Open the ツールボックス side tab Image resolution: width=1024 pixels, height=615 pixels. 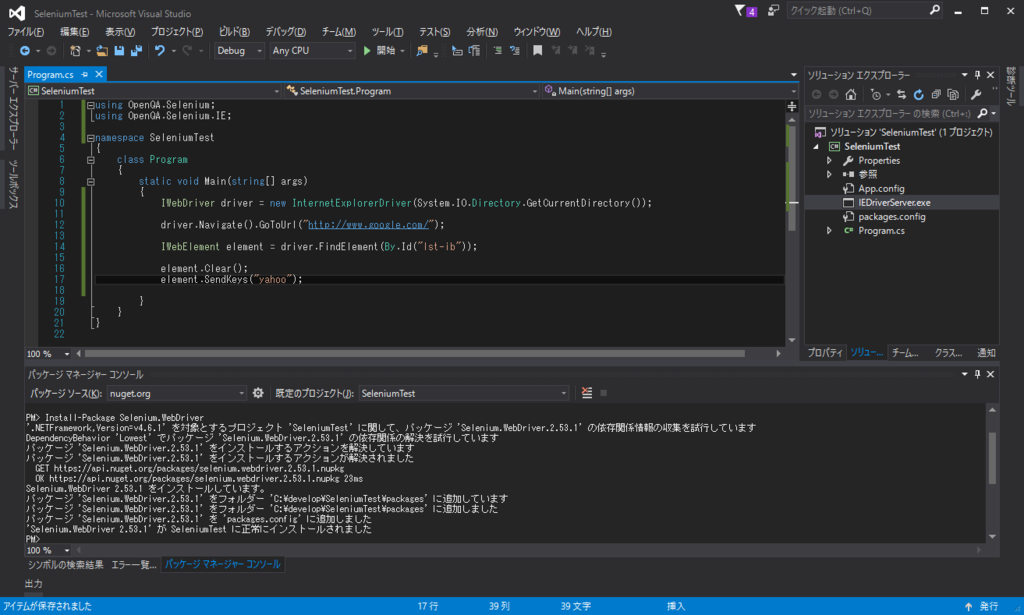point(13,185)
